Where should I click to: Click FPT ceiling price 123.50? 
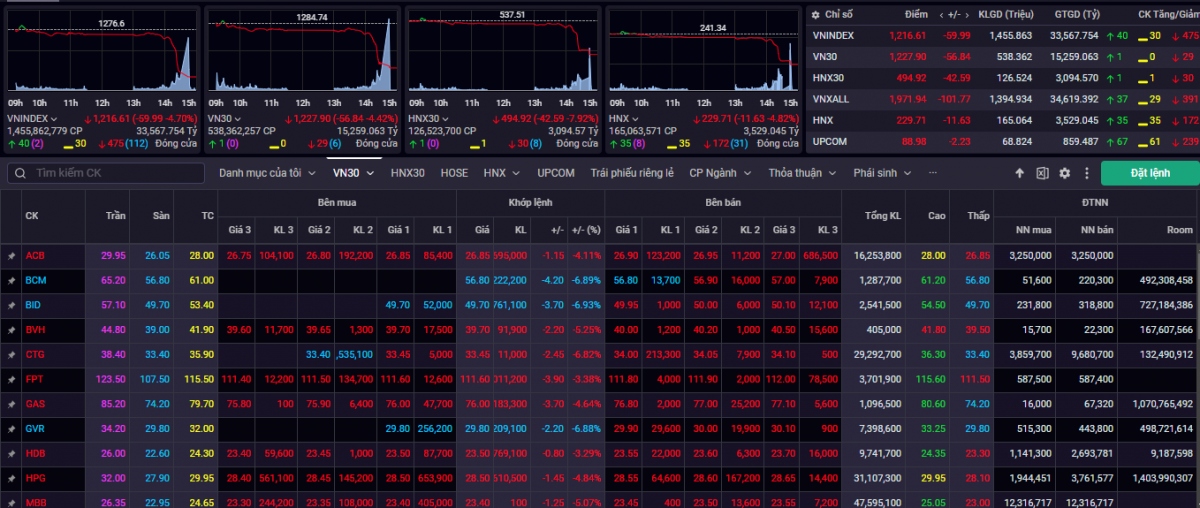point(111,380)
